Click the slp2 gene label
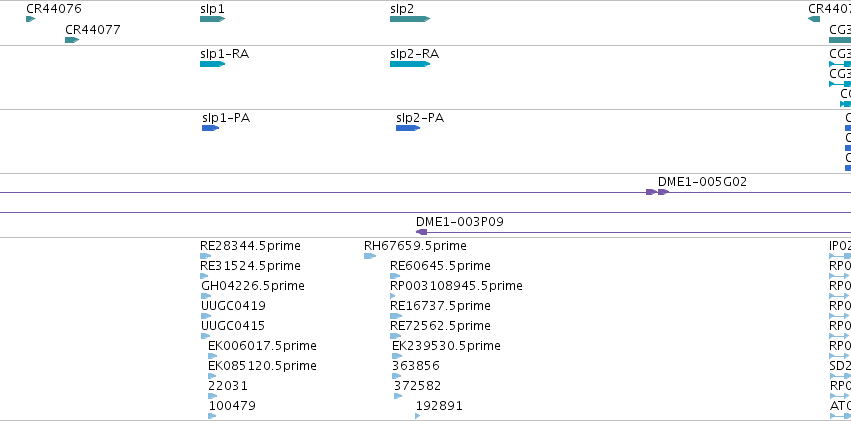This screenshot has width=851, height=421. point(402,9)
